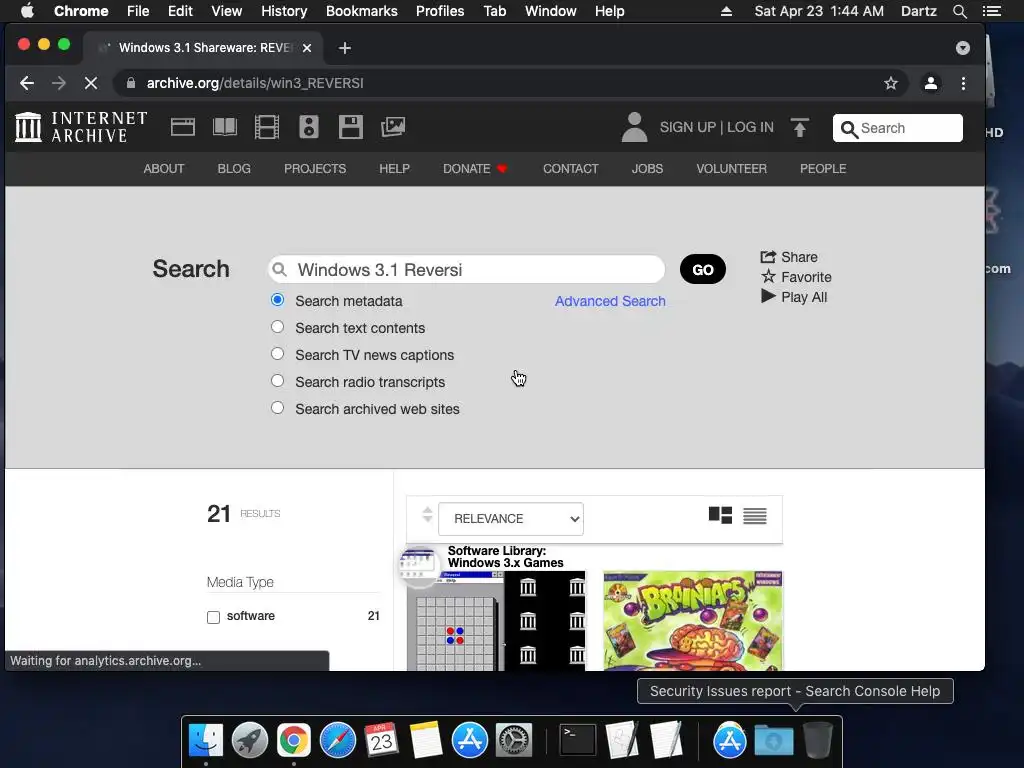The image size is (1024, 768).
Task: Open the ABOUT nav link
Action: (x=164, y=168)
